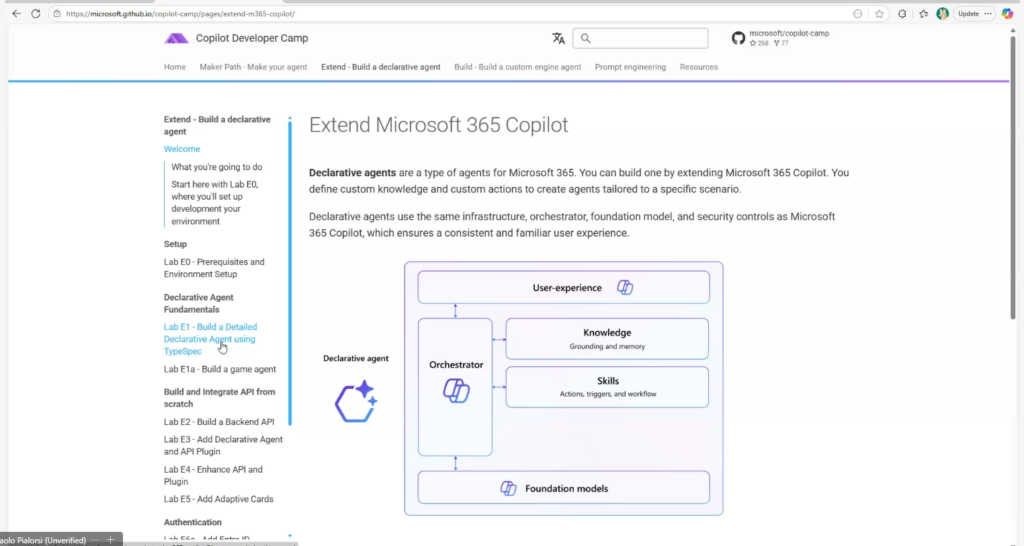
Task: Open Lab E1a - Build a game agent
Action: (x=220, y=369)
